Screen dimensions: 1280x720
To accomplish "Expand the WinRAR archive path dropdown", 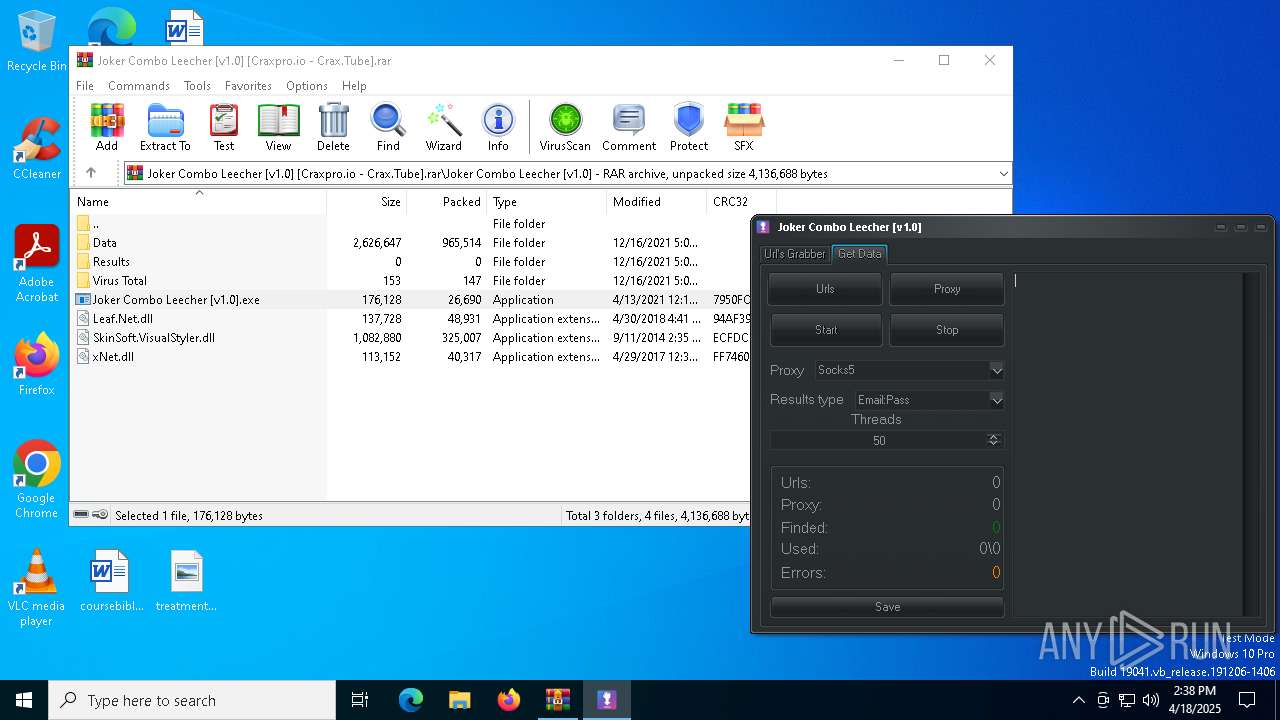I will (1003, 174).
